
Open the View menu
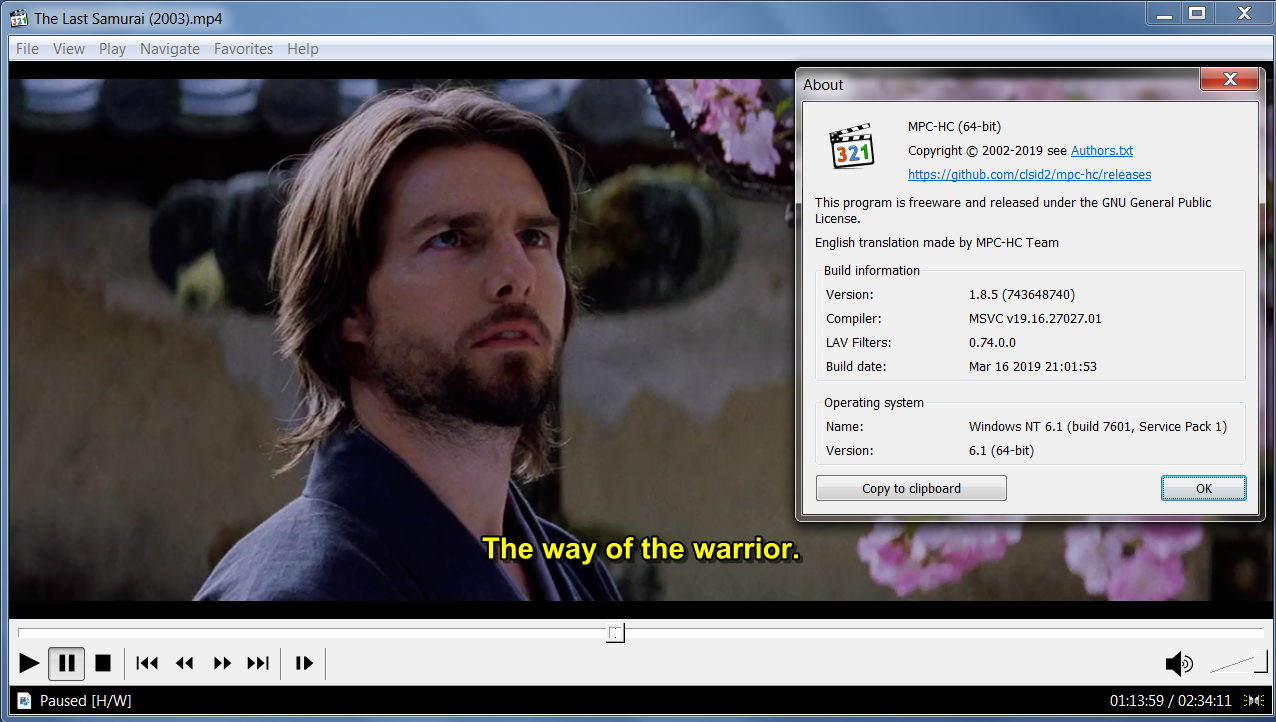pyautogui.click(x=69, y=49)
